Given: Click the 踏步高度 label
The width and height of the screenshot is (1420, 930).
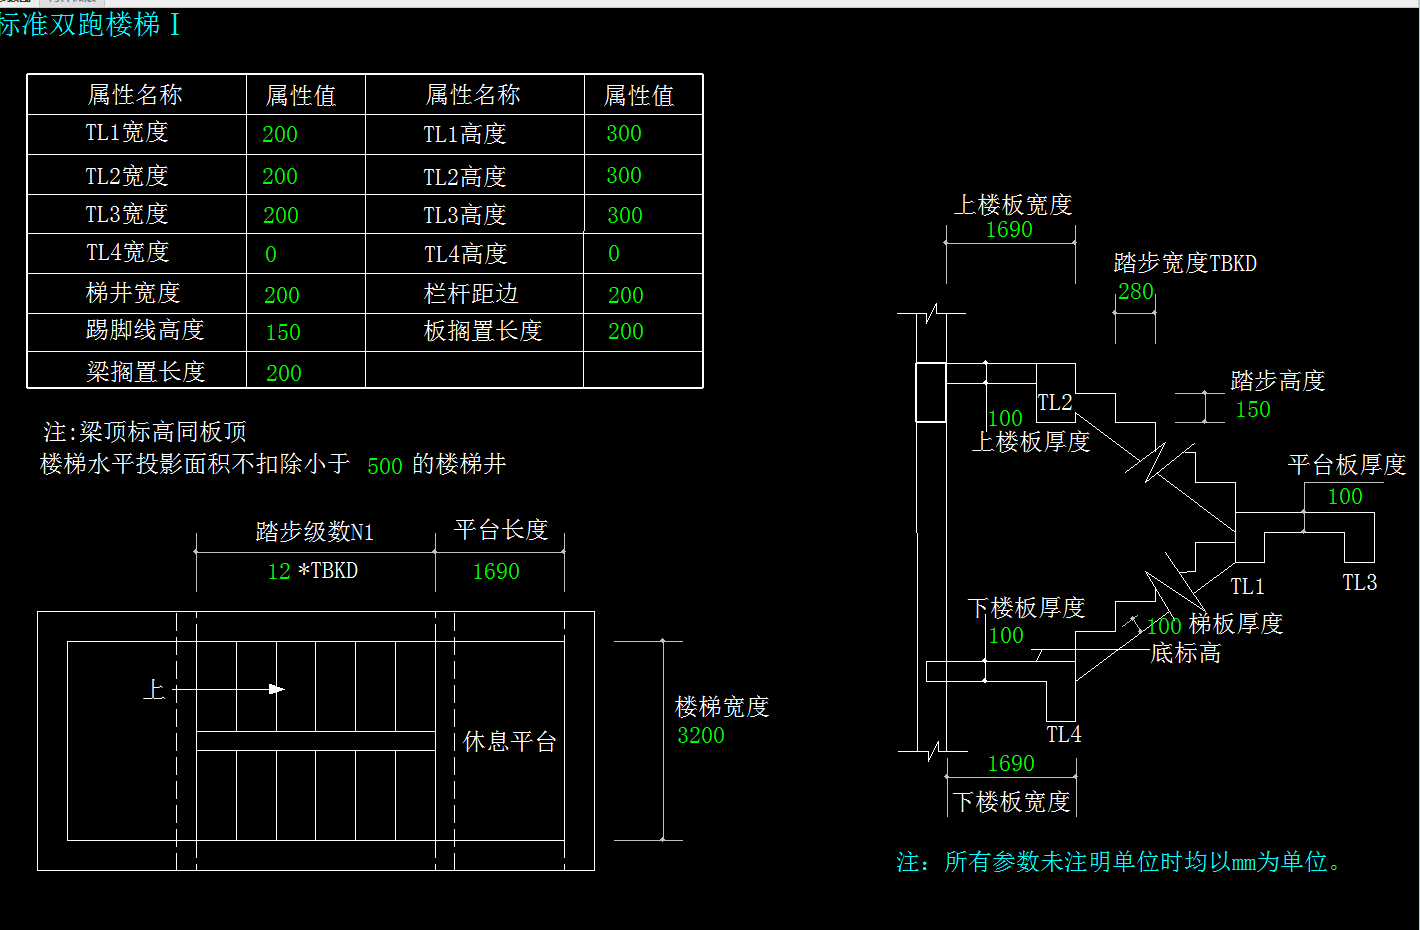Looking at the screenshot, I should [1278, 381].
